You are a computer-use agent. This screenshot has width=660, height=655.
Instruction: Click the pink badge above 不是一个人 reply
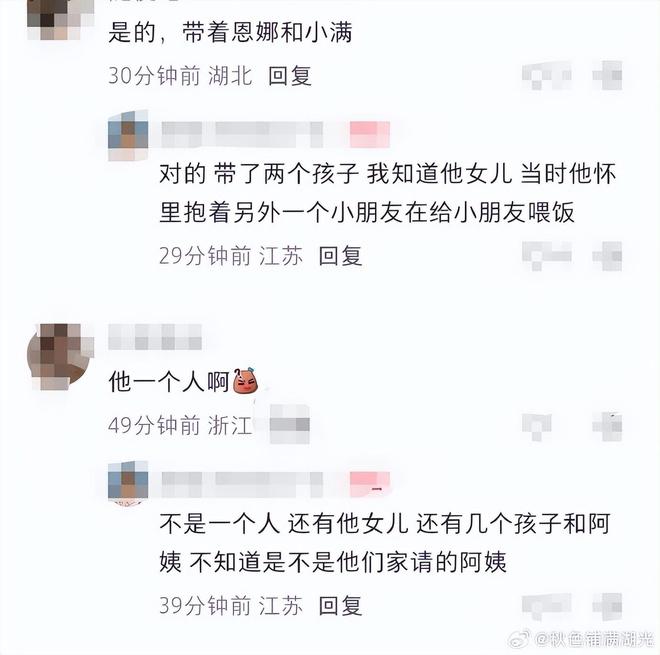(x=370, y=485)
